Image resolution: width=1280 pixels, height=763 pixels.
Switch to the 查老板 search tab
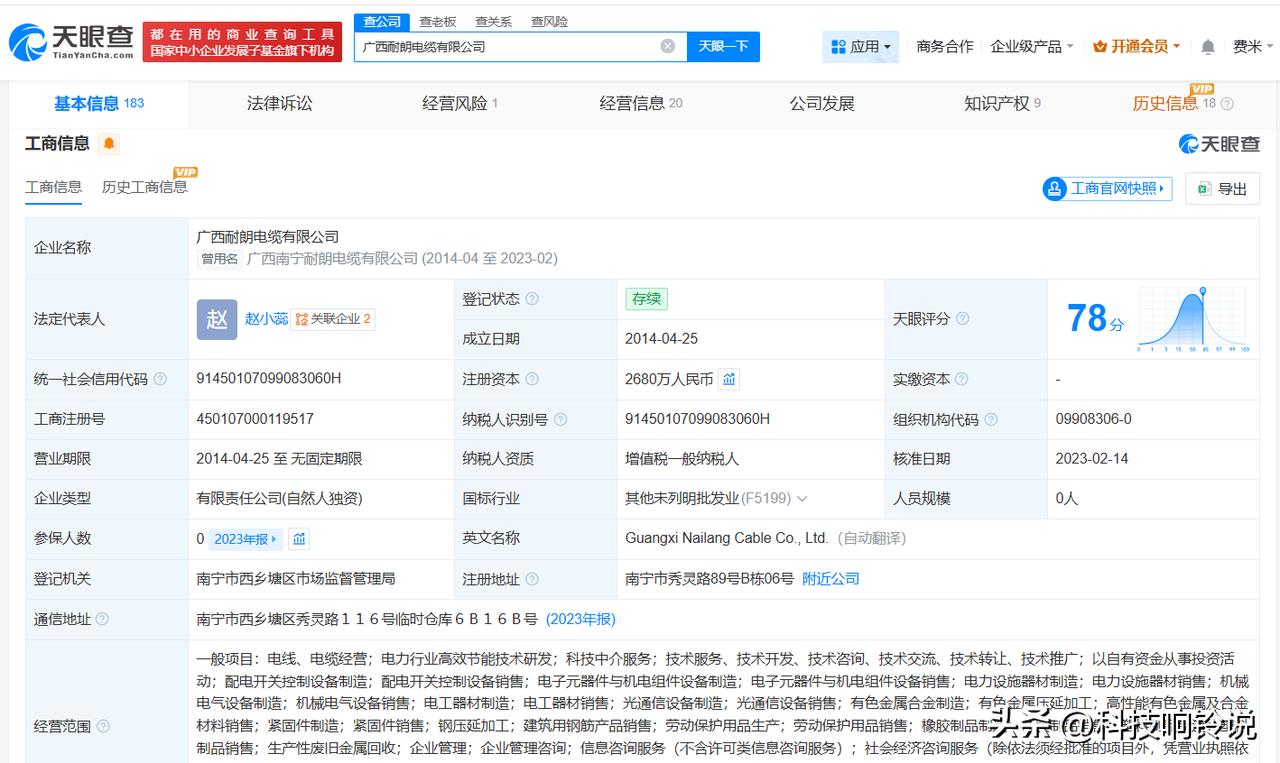pyautogui.click(x=437, y=21)
